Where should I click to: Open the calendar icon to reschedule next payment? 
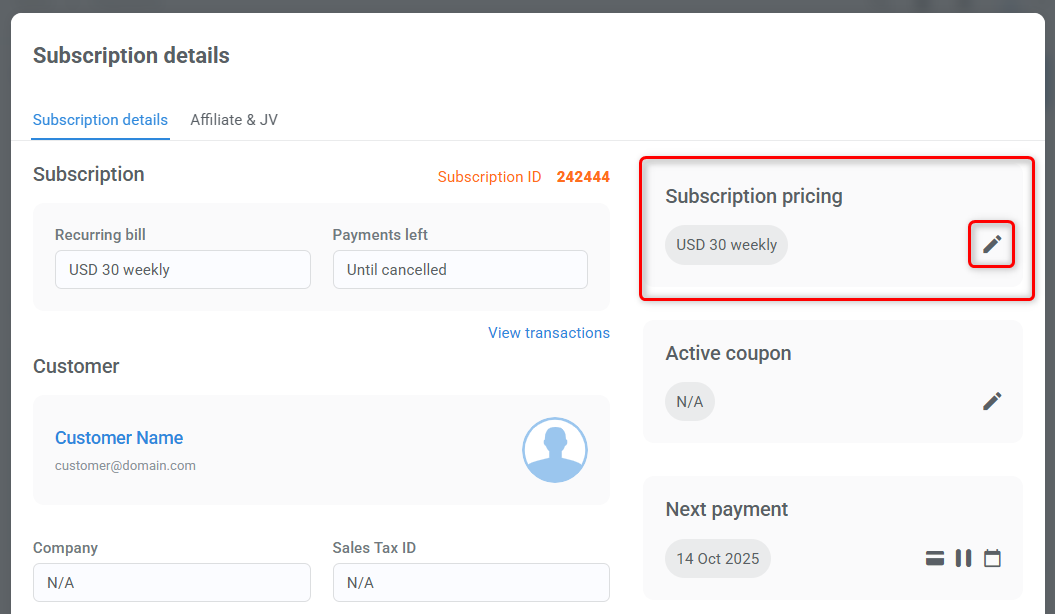(992, 558)
